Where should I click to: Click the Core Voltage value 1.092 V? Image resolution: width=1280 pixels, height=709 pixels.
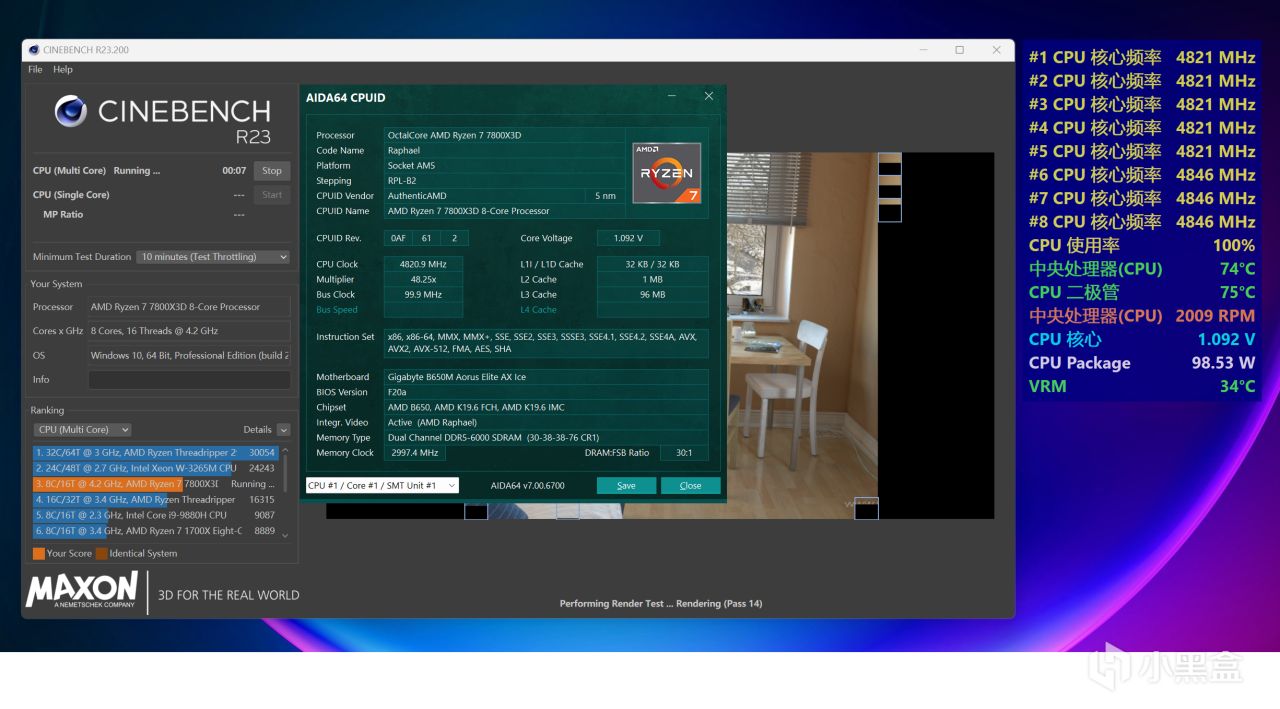pyautogui.click(x=628, y=238)
